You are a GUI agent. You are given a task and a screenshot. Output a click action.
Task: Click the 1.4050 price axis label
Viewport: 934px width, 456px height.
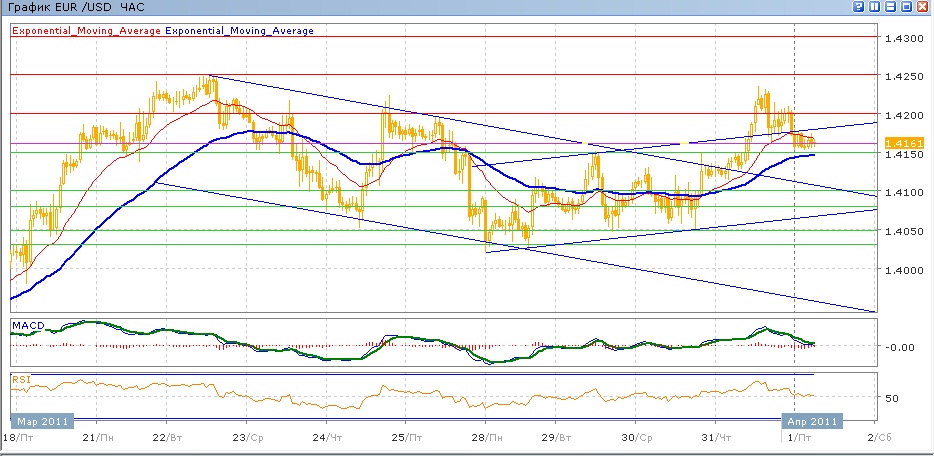click(x=904, y=232)
